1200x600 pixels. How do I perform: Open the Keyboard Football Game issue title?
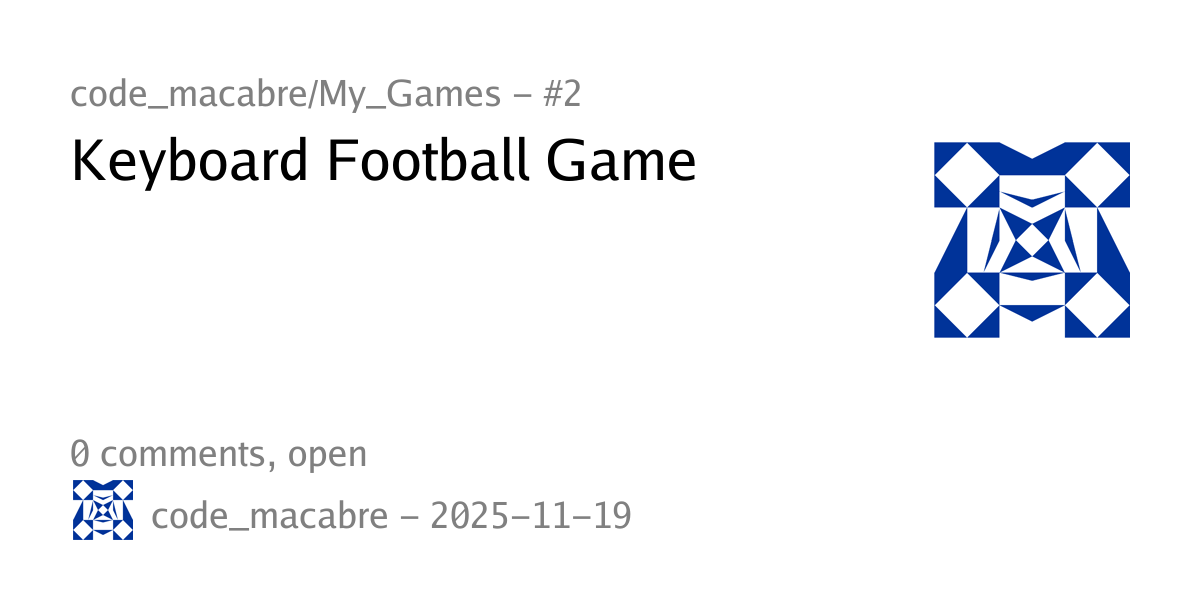(383, 162)
